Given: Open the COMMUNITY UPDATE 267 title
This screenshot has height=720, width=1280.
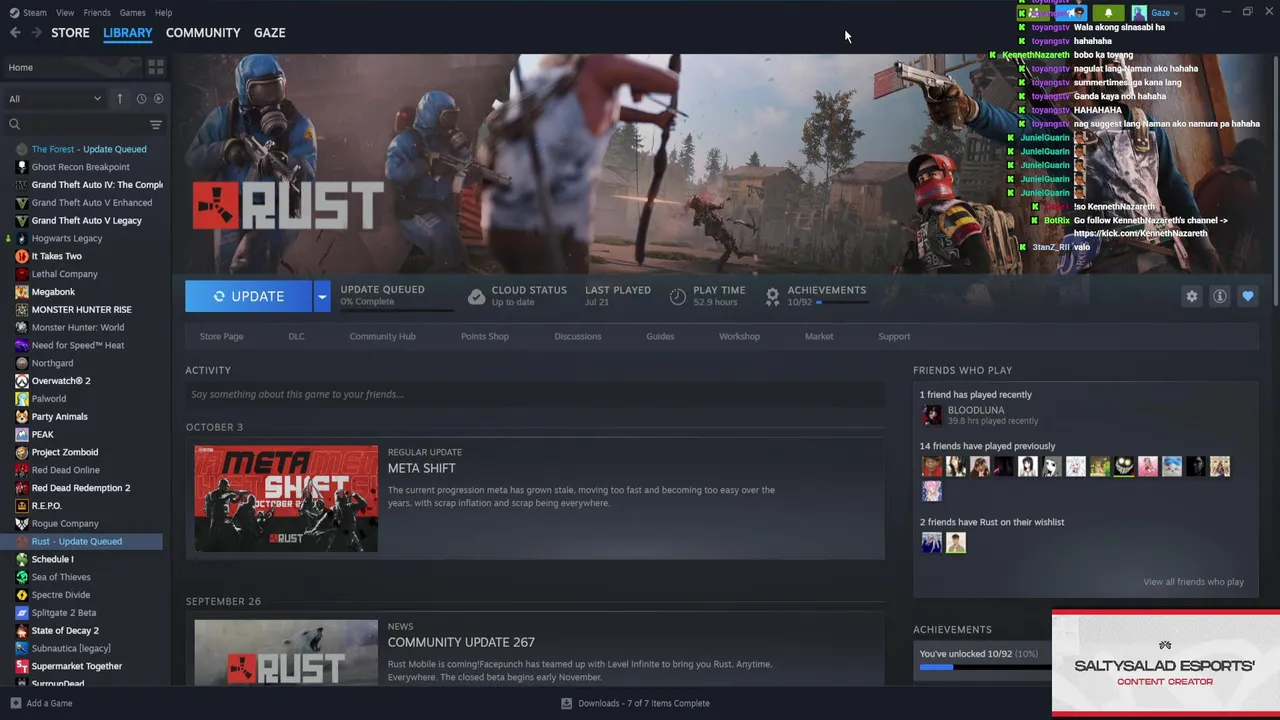Looking at the screenshot, I should pyautogui.click(x=461, y=642).
